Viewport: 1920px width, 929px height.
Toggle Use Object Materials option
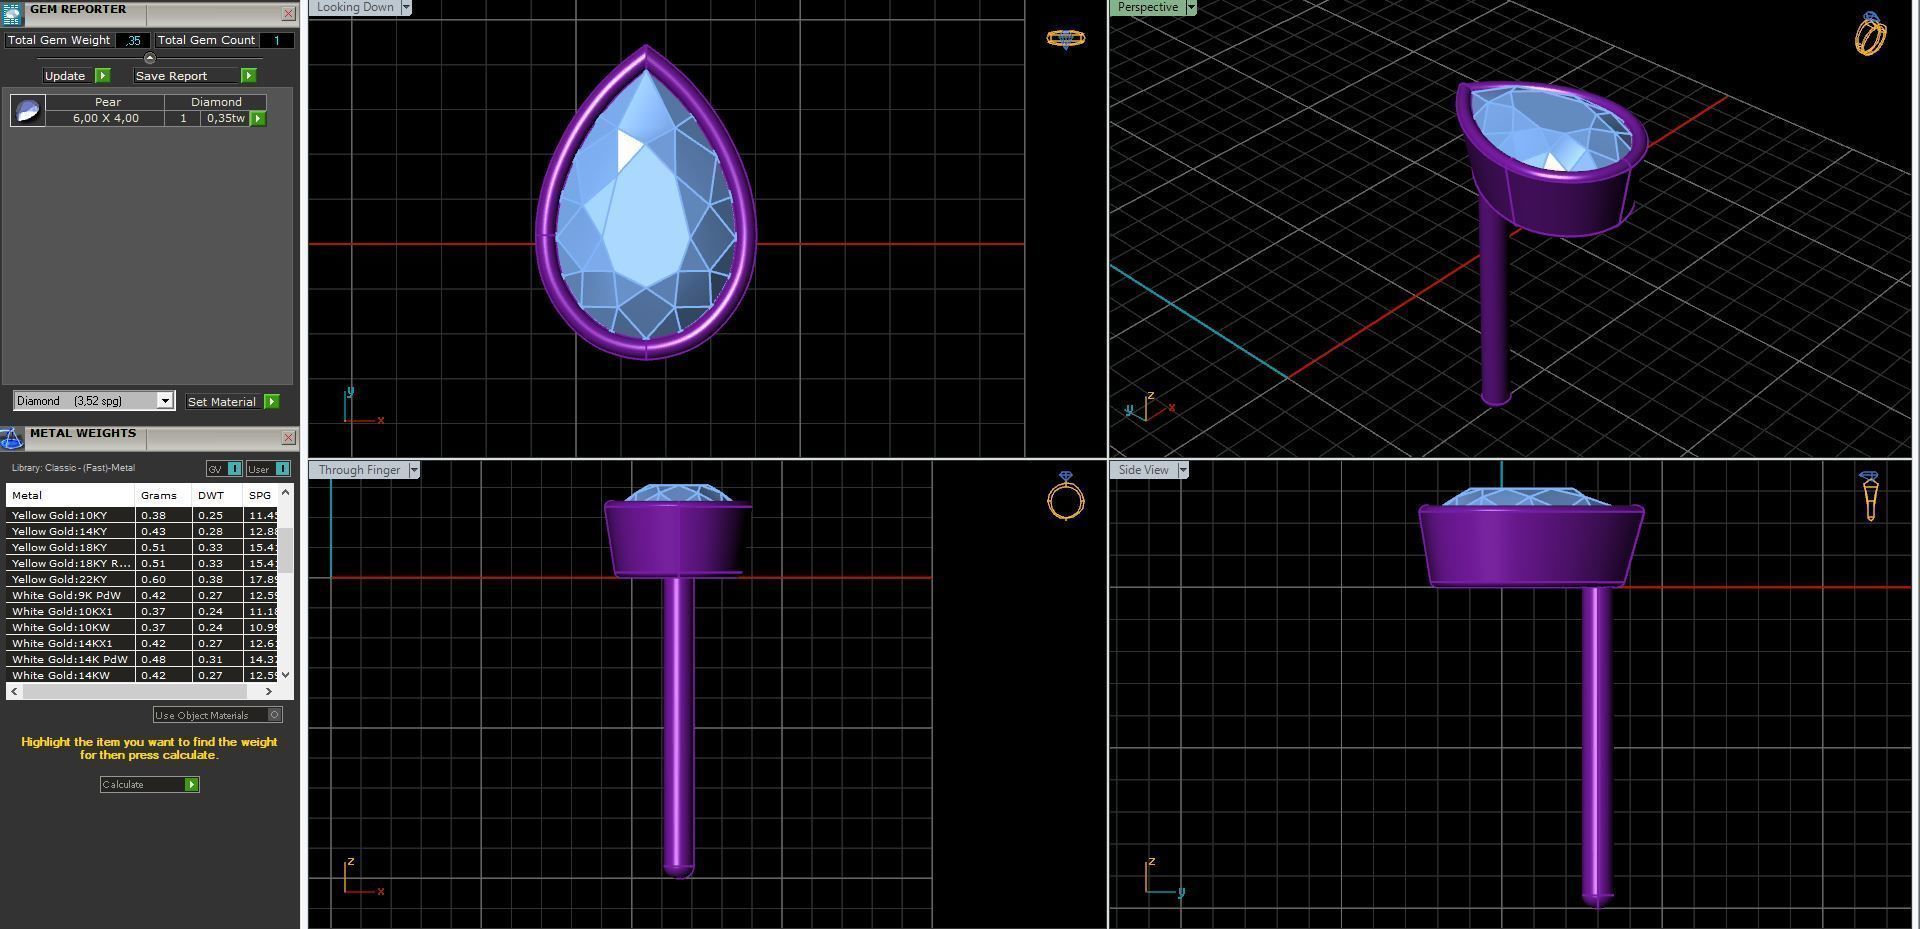(x=218, y=715)
